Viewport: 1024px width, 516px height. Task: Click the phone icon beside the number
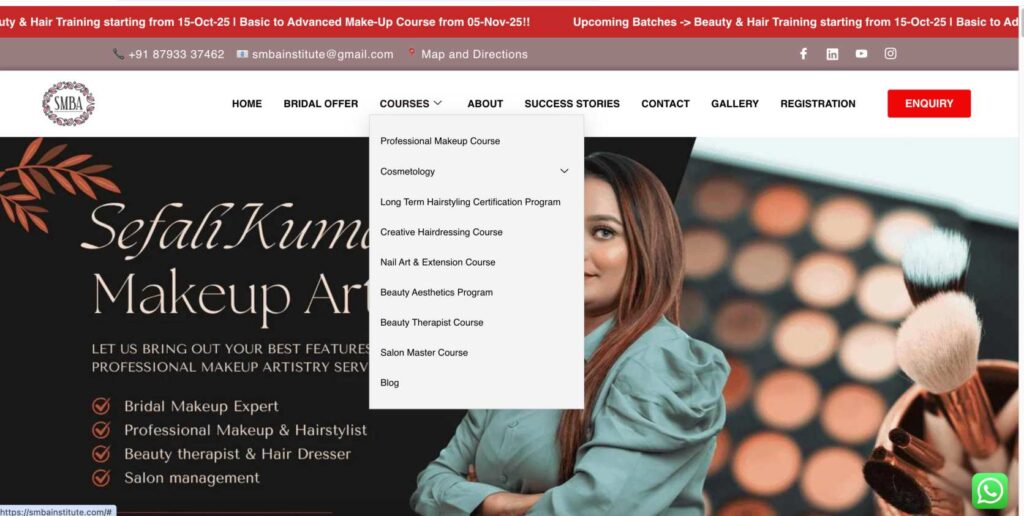pyautogui.click(x=119, y=54)
